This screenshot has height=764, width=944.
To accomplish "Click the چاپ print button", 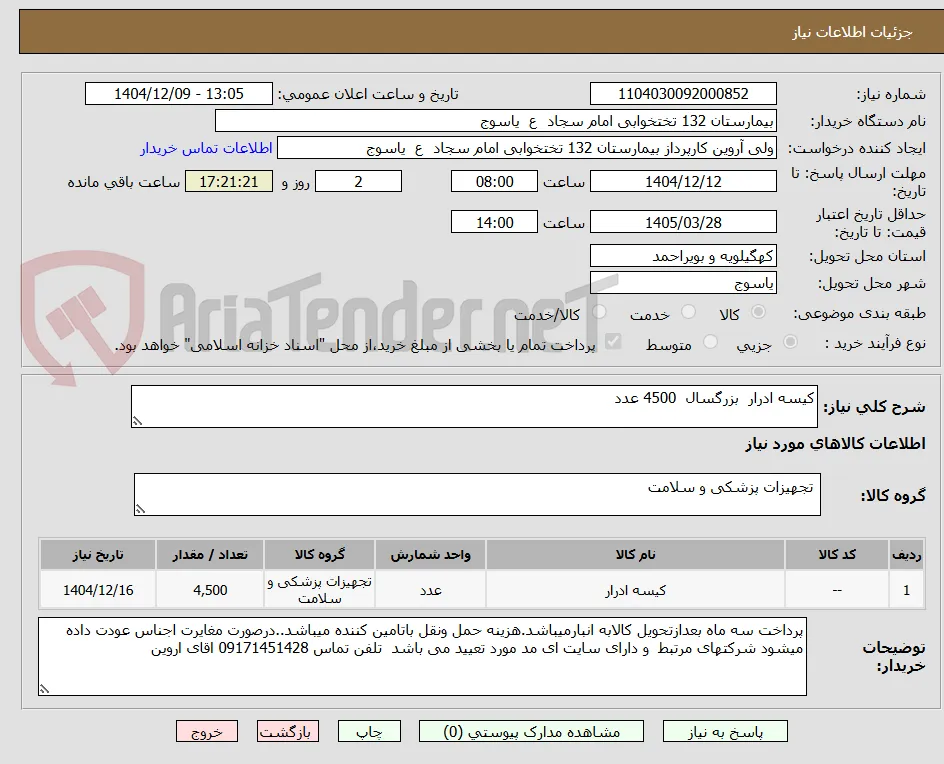I will [x=369, y=731].
